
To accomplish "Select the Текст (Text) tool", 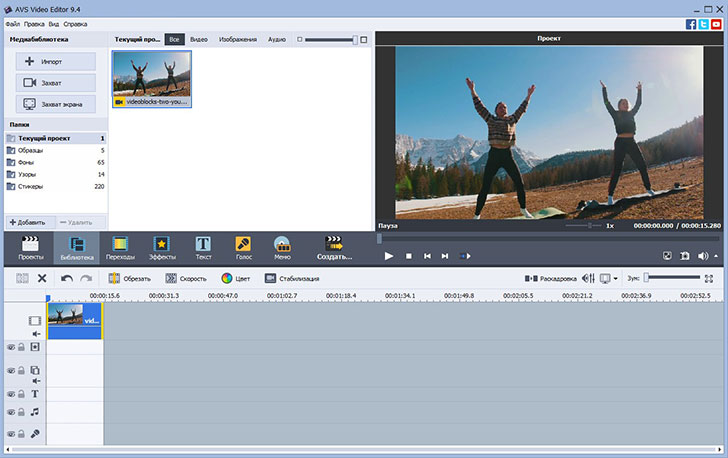I will tap(203, 247).
